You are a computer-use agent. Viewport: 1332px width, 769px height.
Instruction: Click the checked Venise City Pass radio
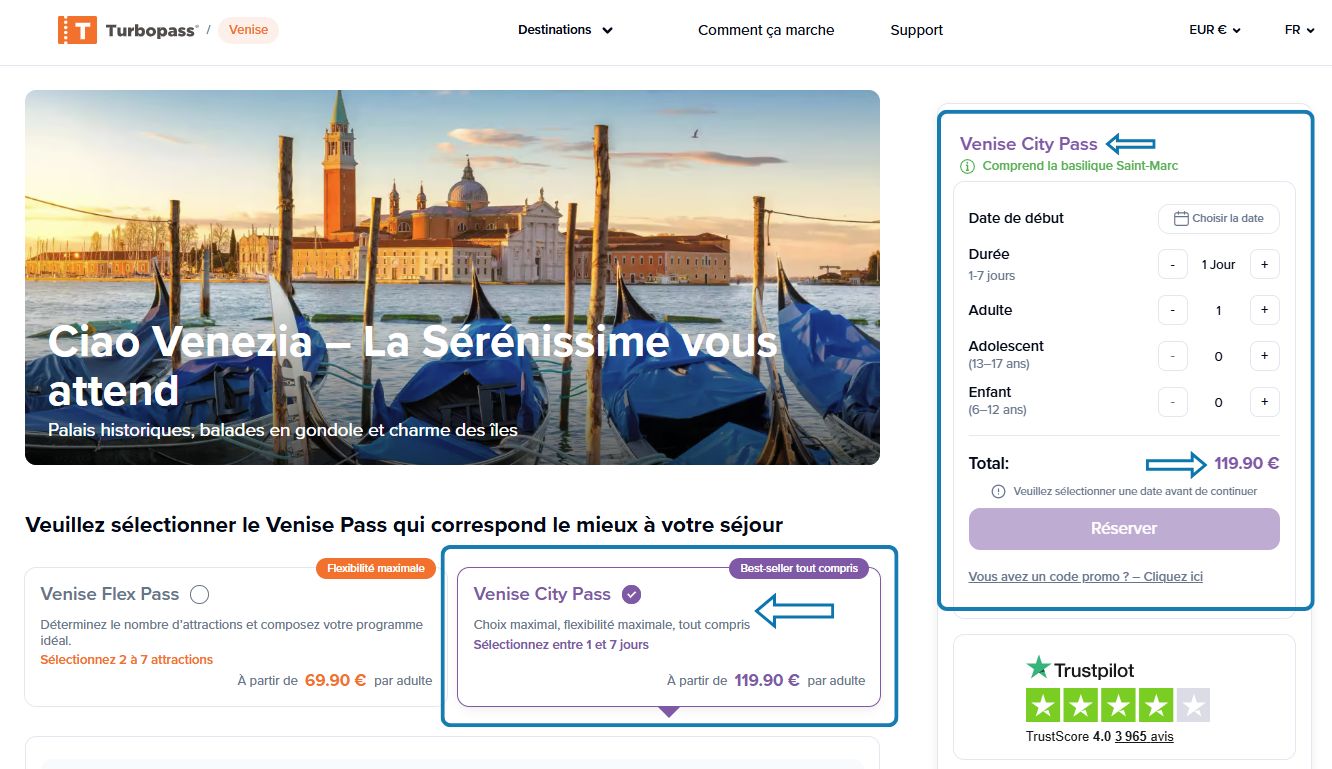631,593
